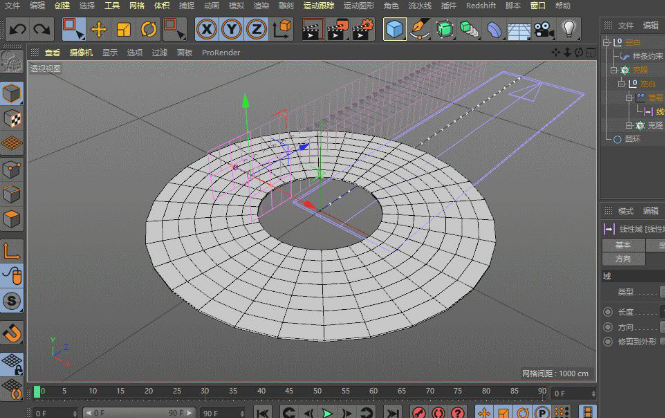This screenshot has width=665, height=418.
Task: Switch to Polygons mode in left sidebar
Action: pyautogui.click(x=12, y=218)
